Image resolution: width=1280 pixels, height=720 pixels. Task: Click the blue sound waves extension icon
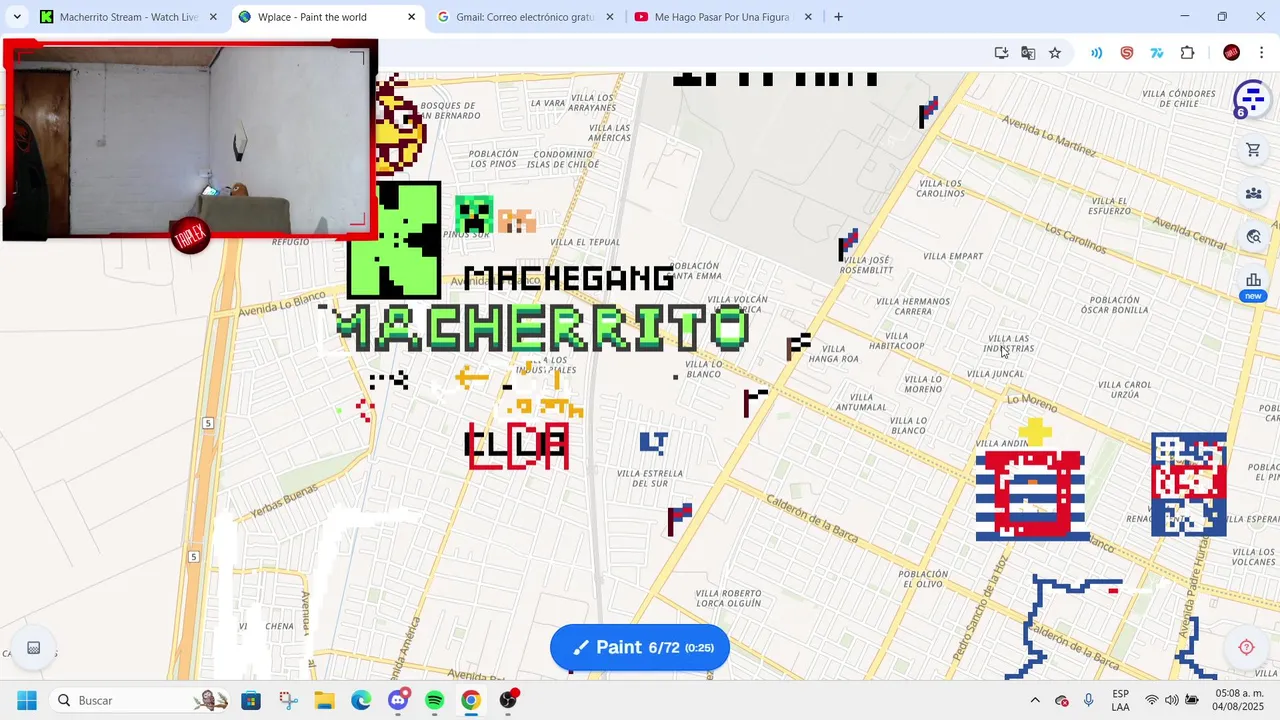pyautogui.click(x=1097, y=53)
